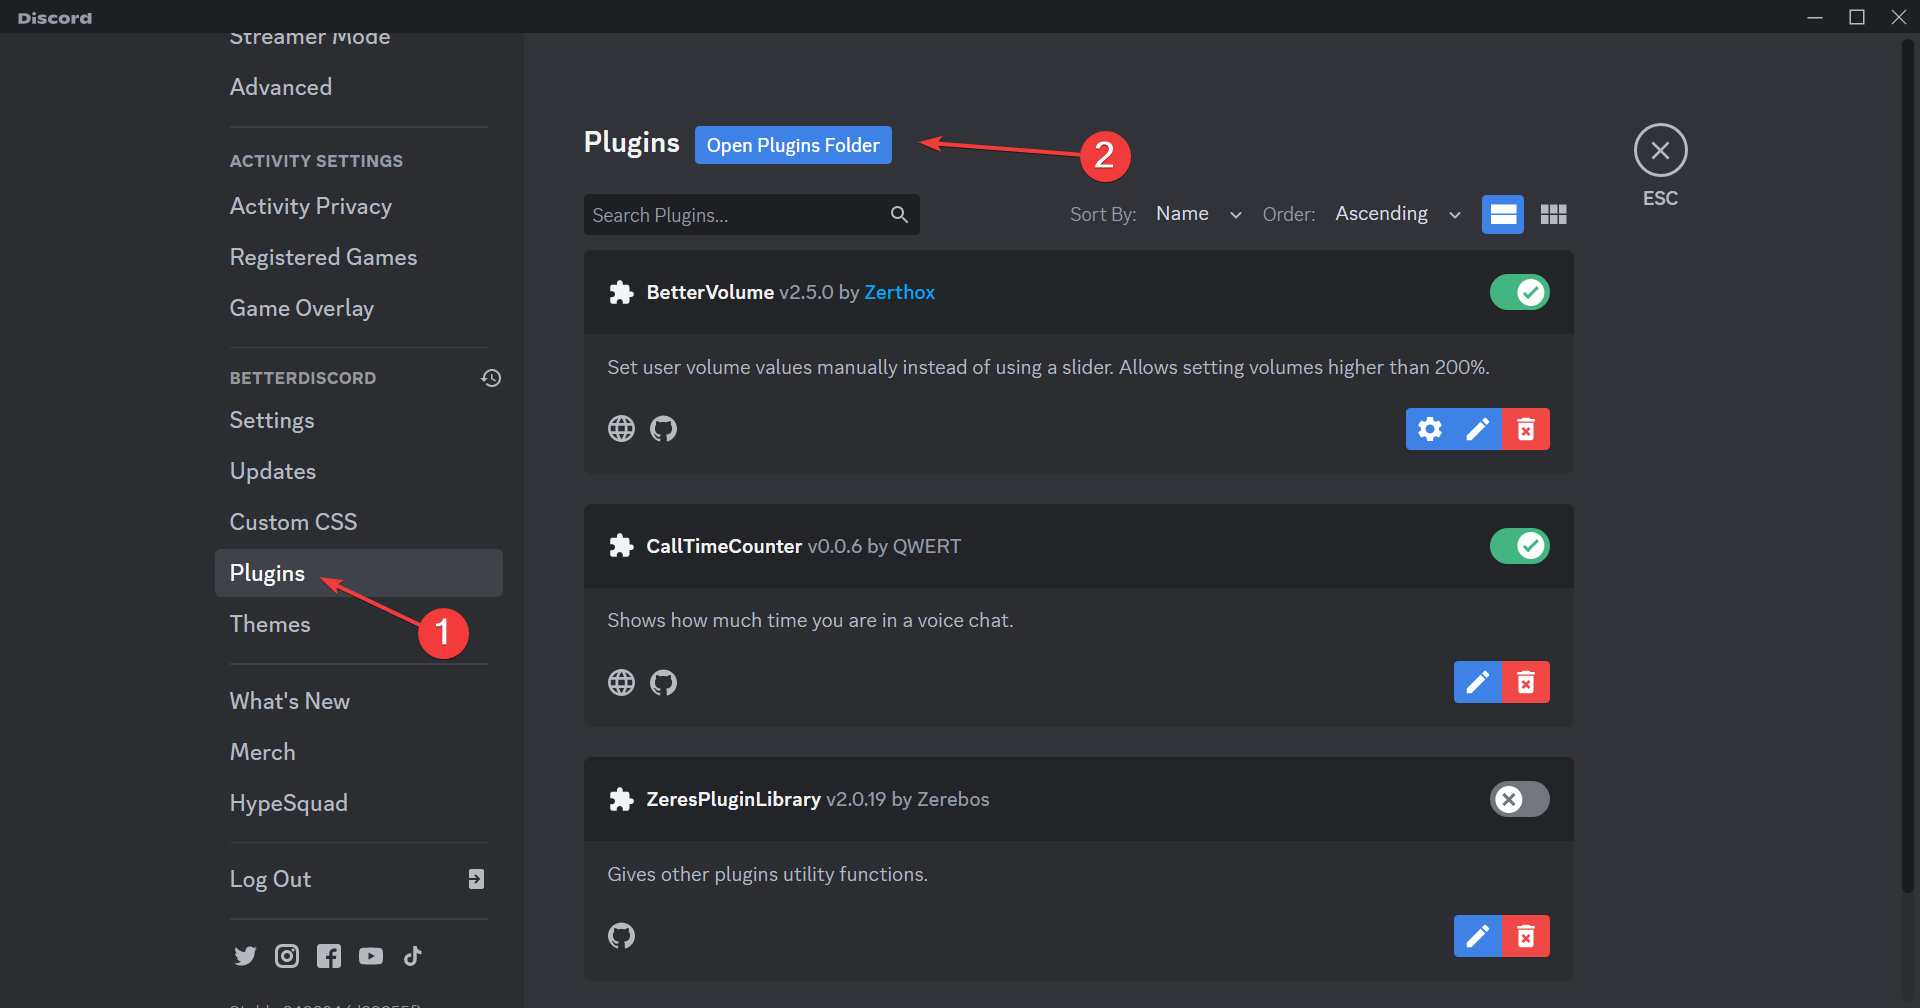Image resolution: width=1920 pixels, height=1008 pixels.
Task: Edit the CallTimeCounter plugin
Action: point(1478,682)
